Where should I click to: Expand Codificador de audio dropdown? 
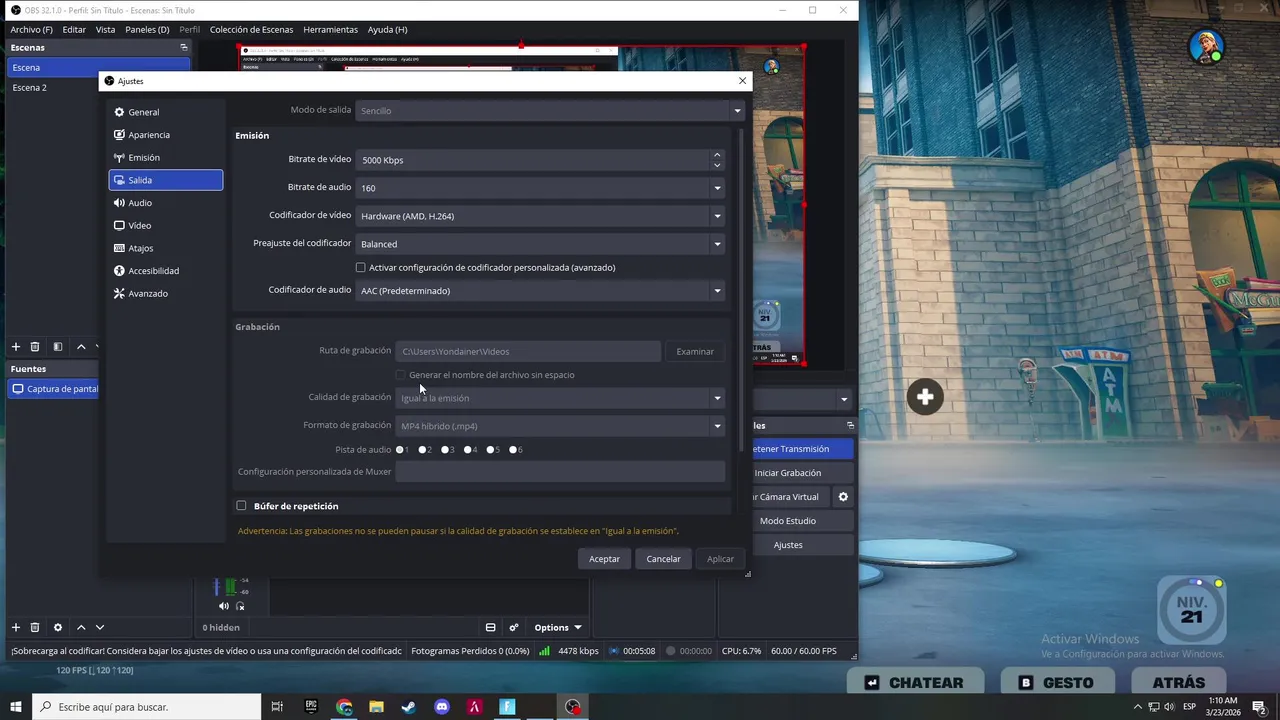[540, 291]
